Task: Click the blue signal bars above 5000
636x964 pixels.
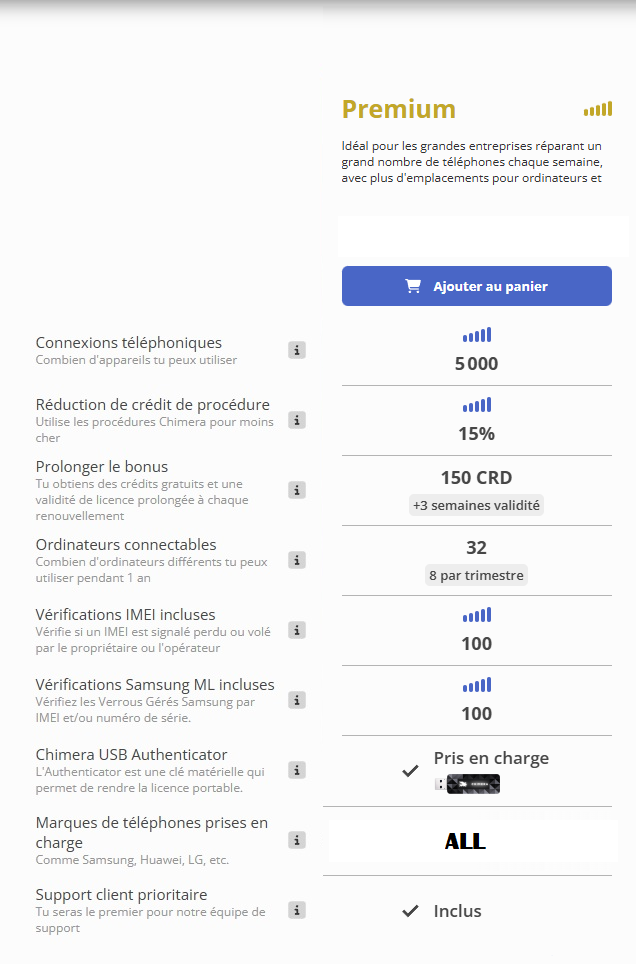Action: (476, 336)
